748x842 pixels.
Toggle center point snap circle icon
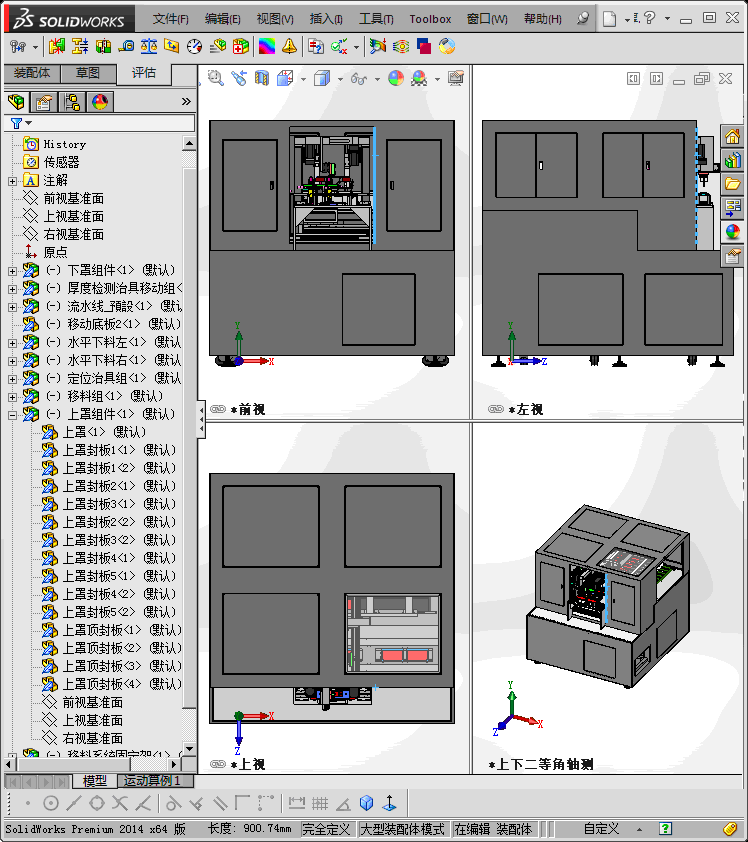tap(51, 803)
